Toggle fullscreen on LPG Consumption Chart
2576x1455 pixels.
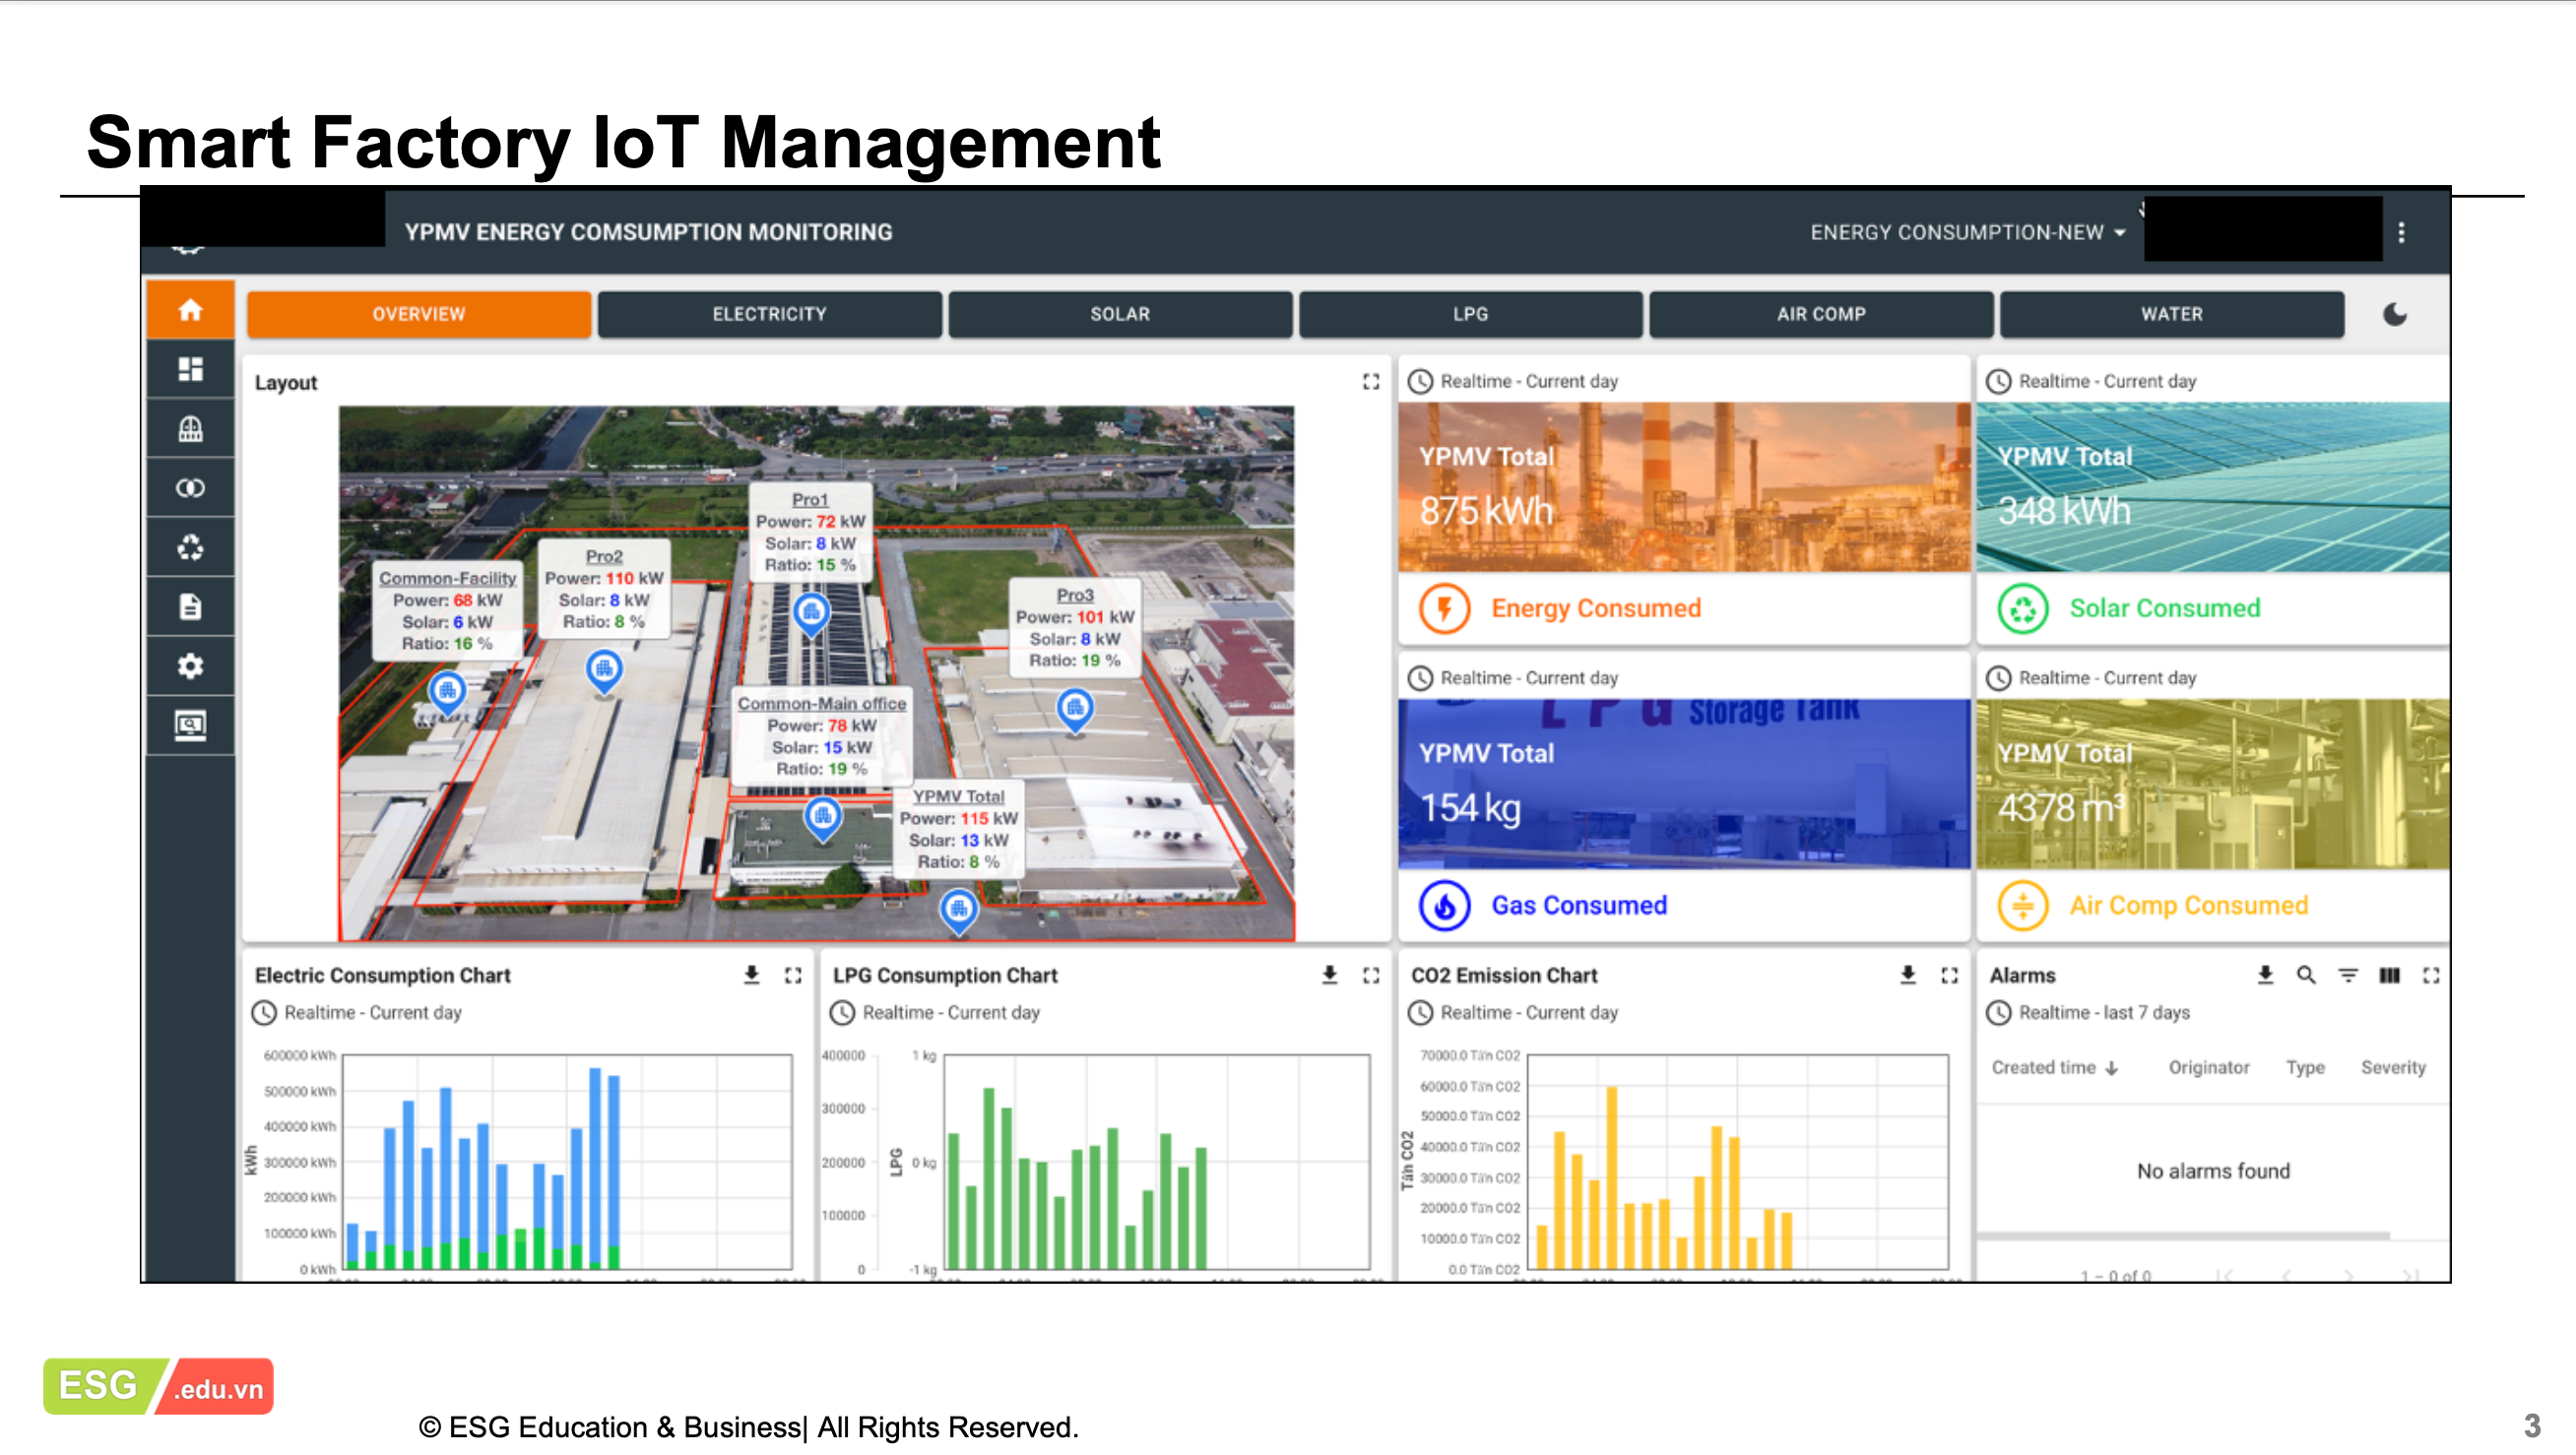click(1371, 975)
